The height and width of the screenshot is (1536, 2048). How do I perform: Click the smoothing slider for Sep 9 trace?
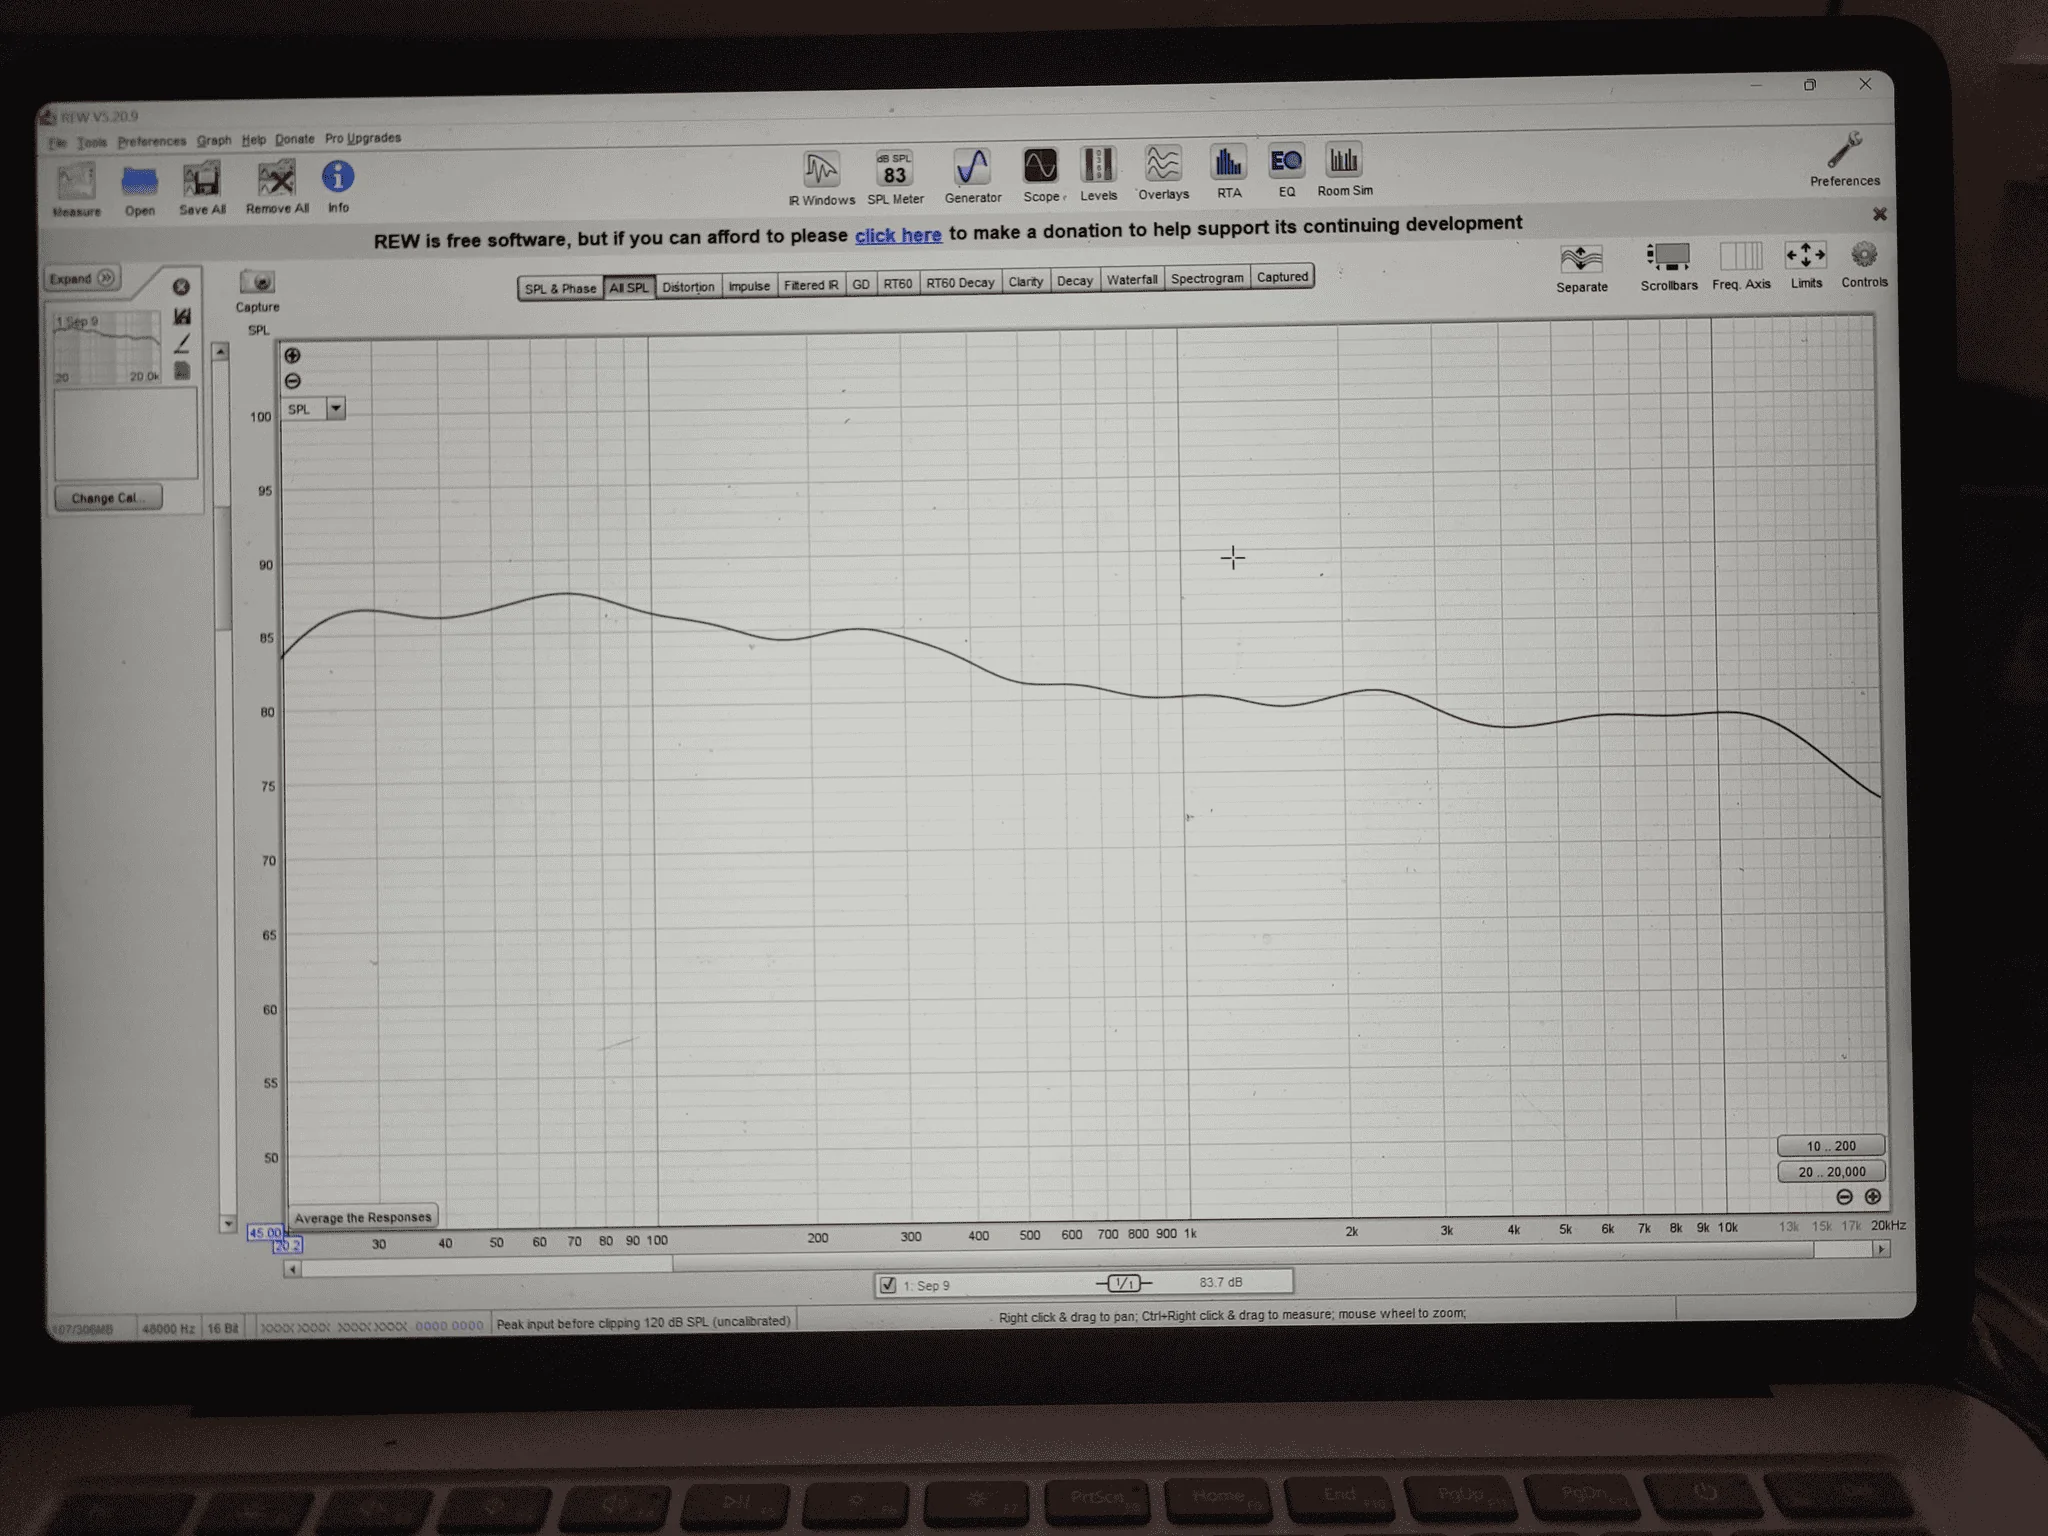[x=1124, y=1283]
